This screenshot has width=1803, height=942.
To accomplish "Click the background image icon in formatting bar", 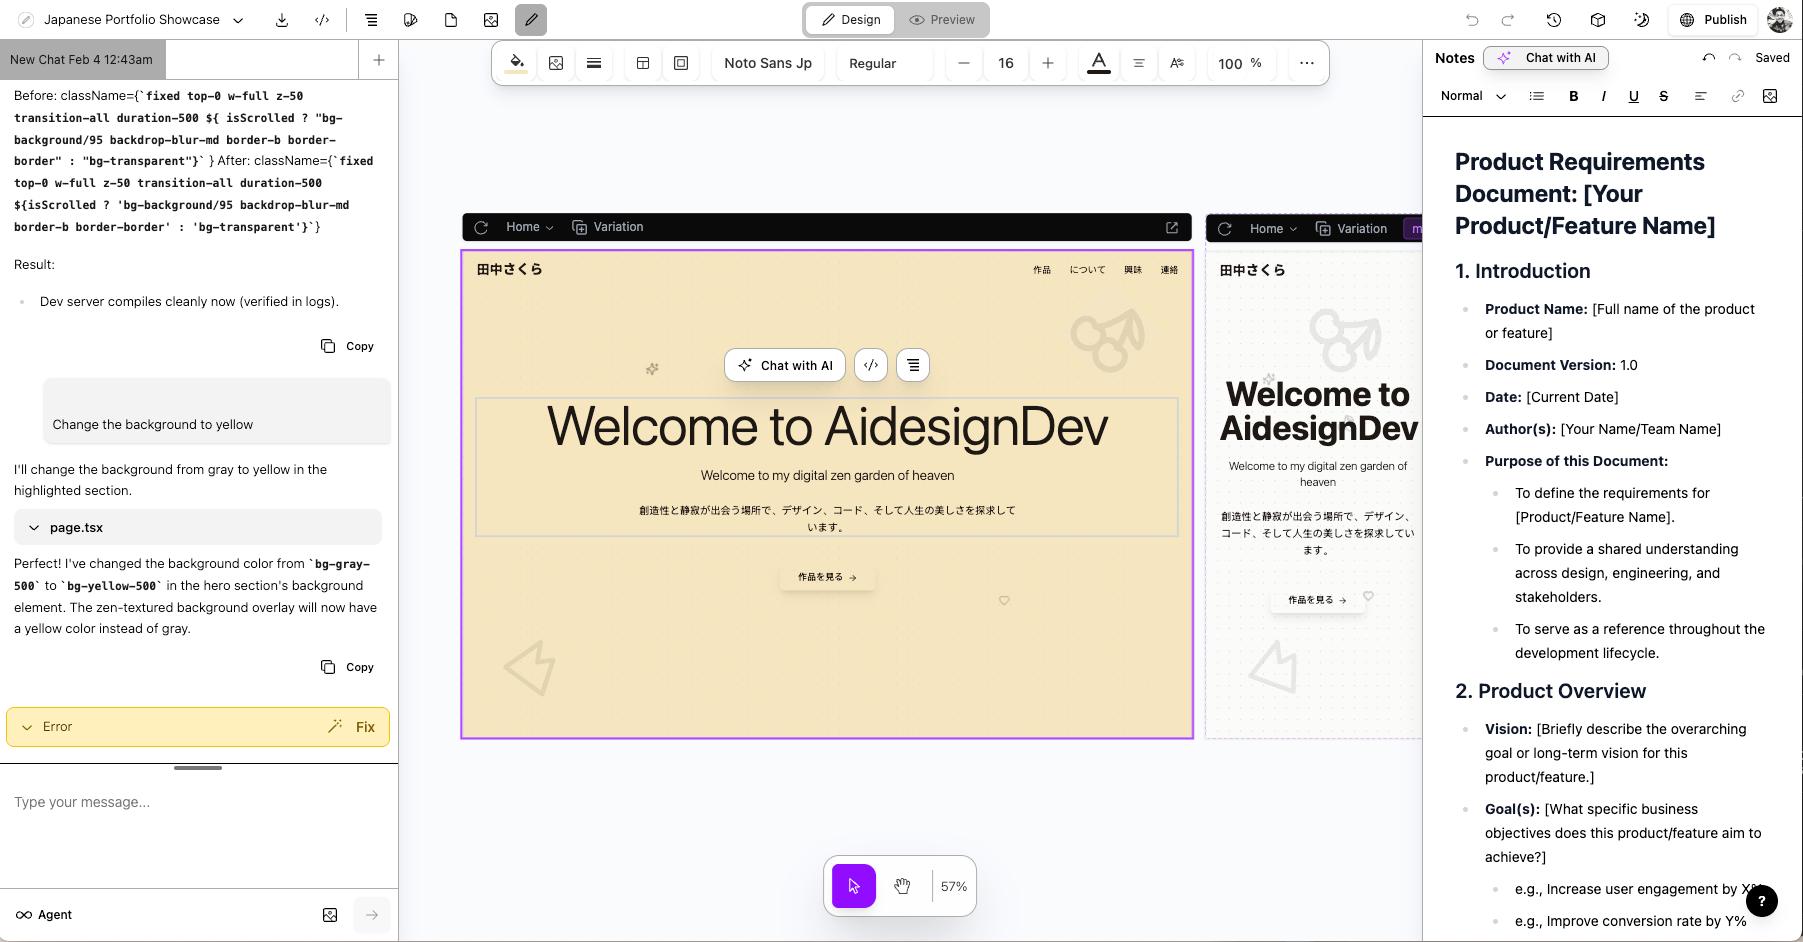I will point(556,63).
